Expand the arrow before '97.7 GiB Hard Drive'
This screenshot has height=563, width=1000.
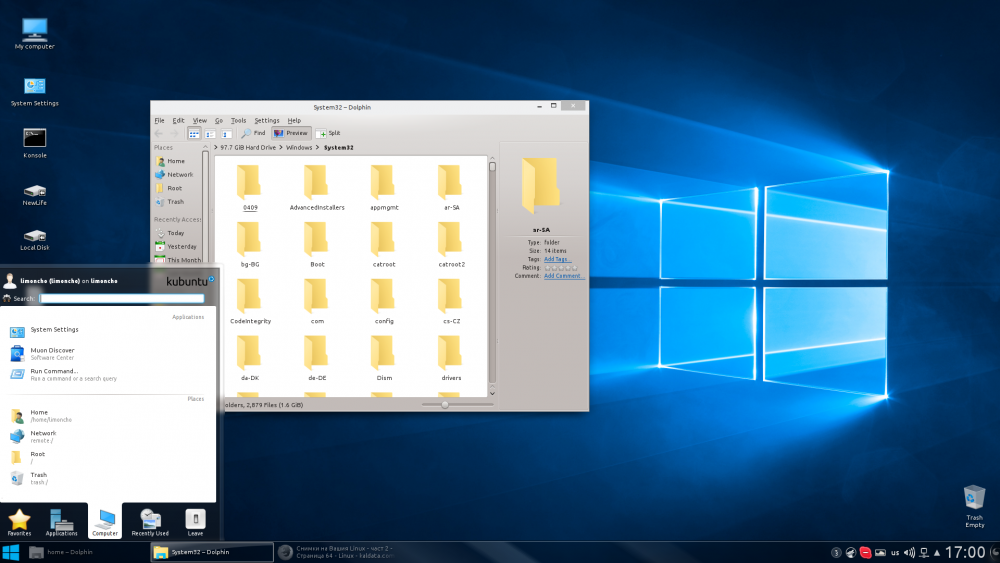pos(216,148)
